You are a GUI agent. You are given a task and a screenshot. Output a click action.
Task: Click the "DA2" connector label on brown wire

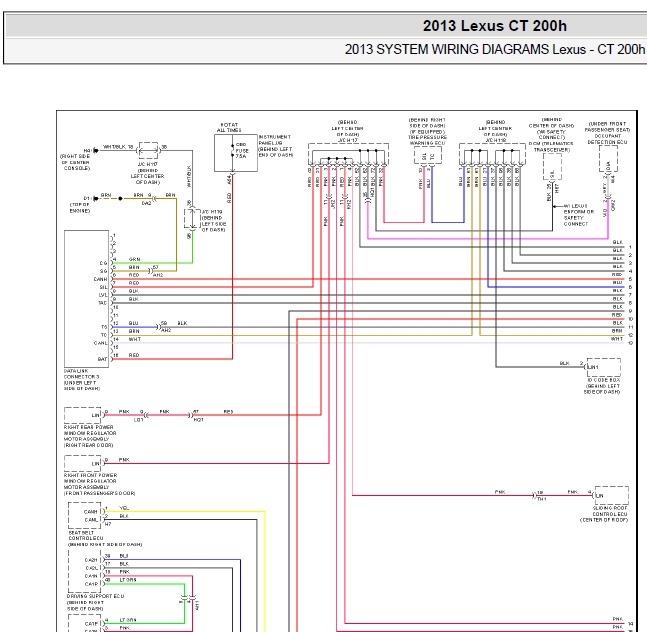click(x=146, y=203)
